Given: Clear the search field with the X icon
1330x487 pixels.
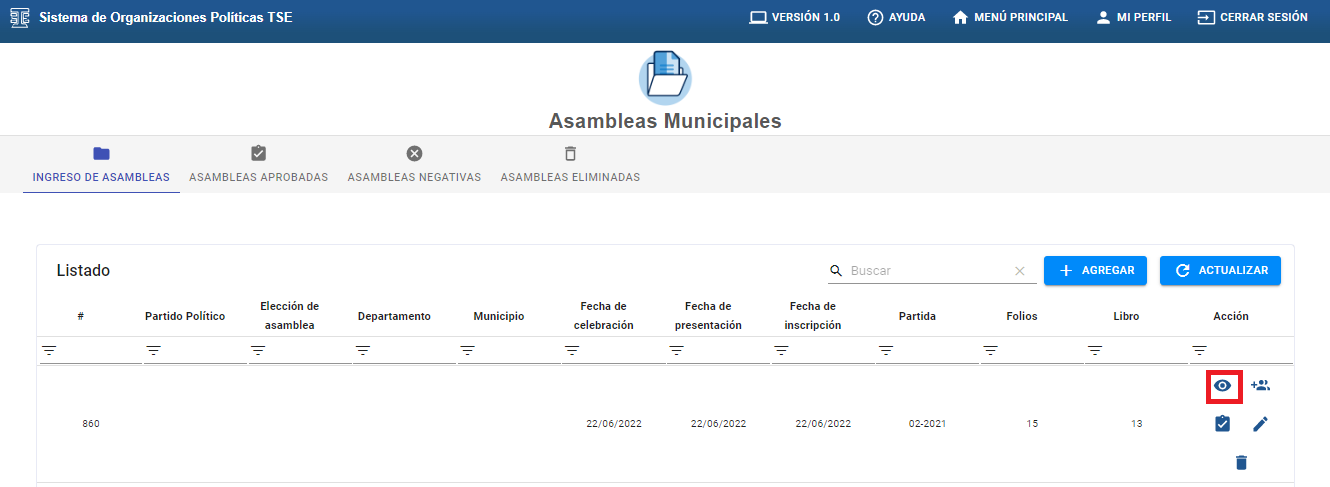Looking at the screenshot, I should [x=1020, y=271].
